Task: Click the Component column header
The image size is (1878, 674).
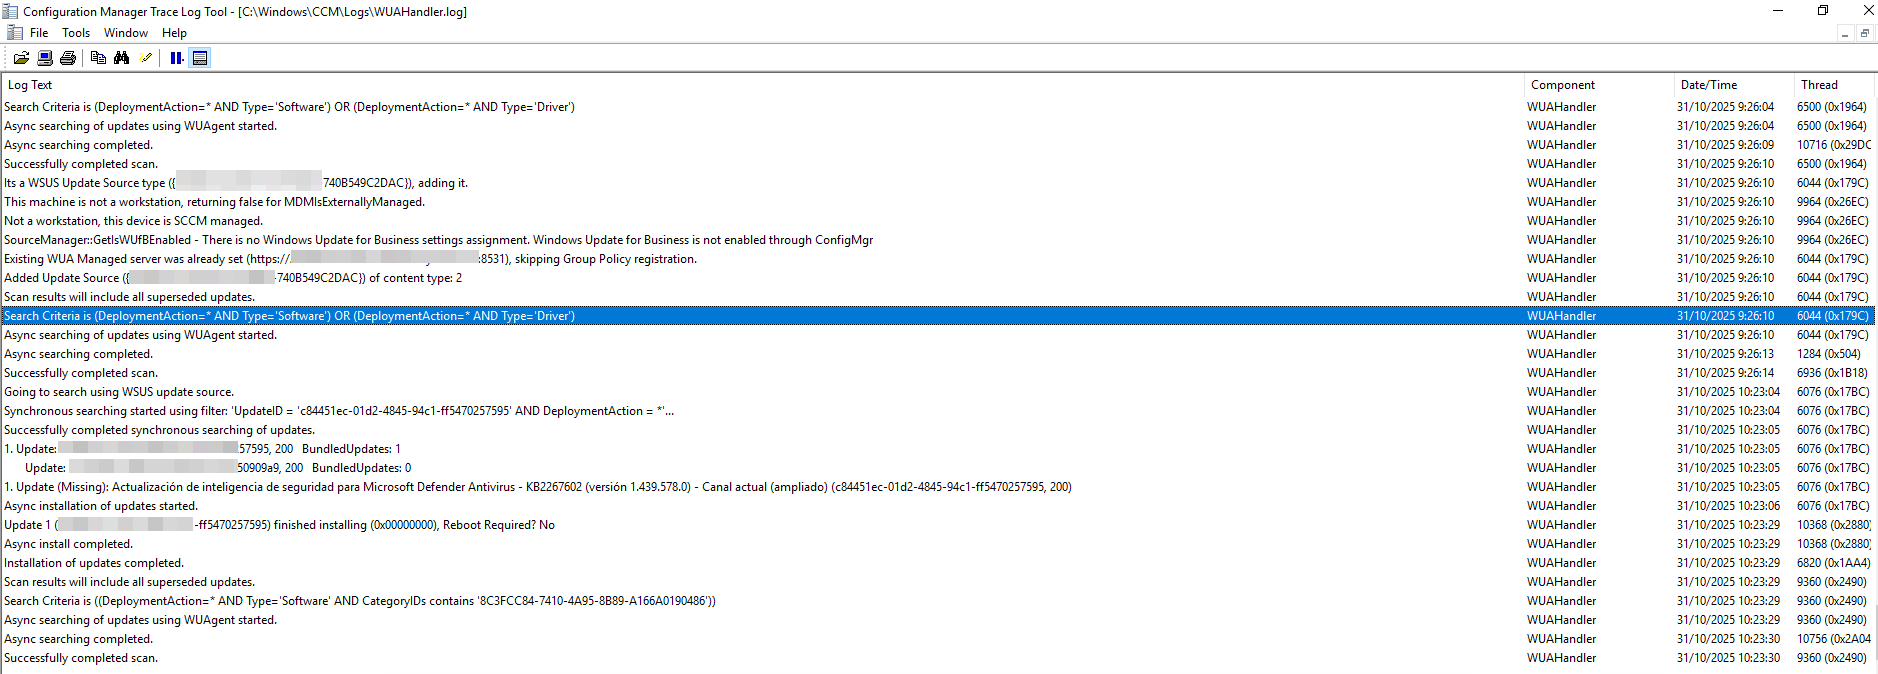Action: 1563,85
